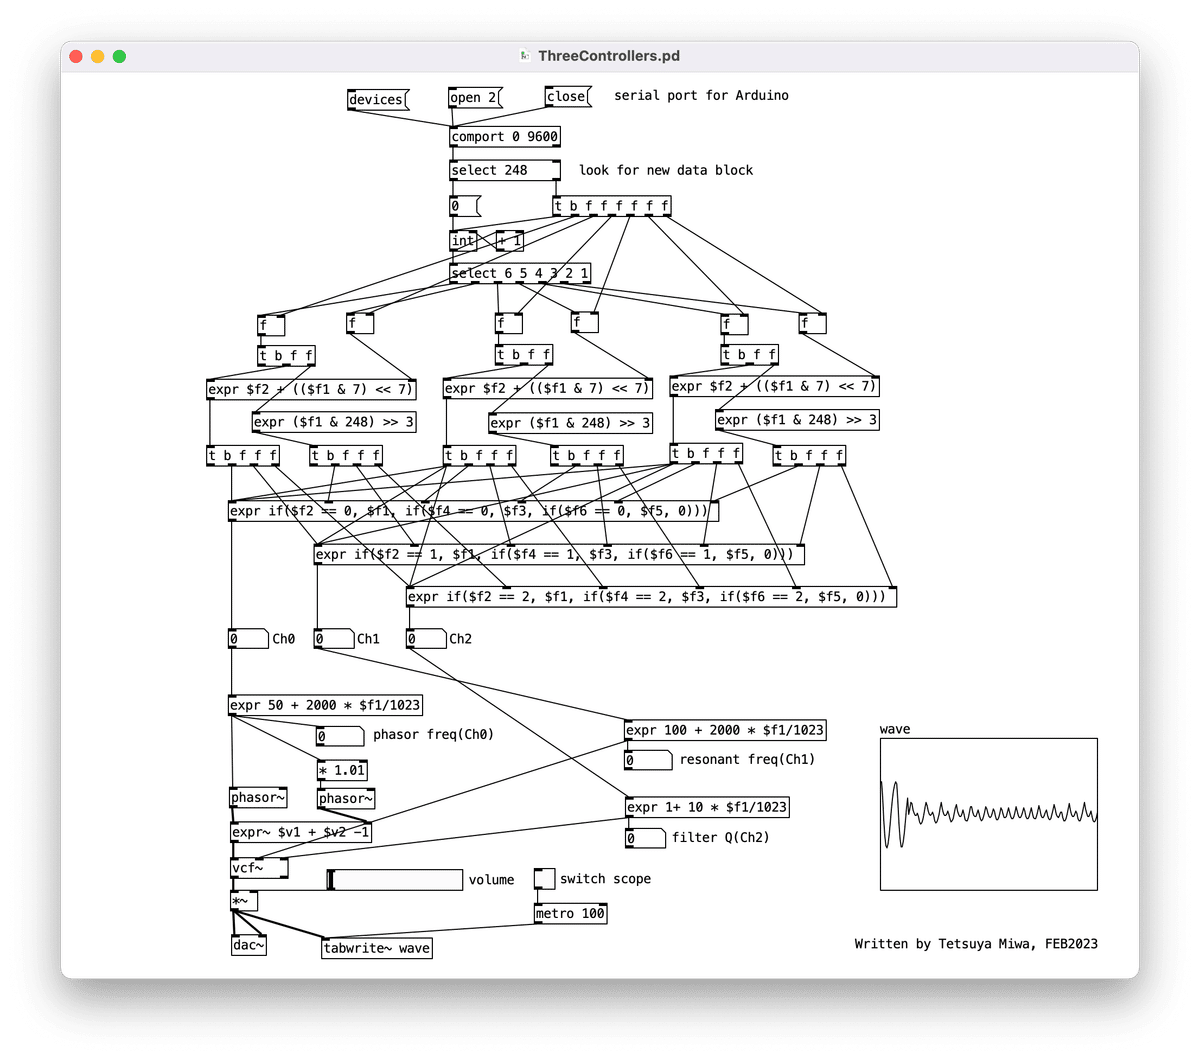Viewport: 1200px width, 1059px height.
Task: Select the 'expr 1+ 10 * $f1/1023' object
Action: pyautogui.click(x=707, y=807)
